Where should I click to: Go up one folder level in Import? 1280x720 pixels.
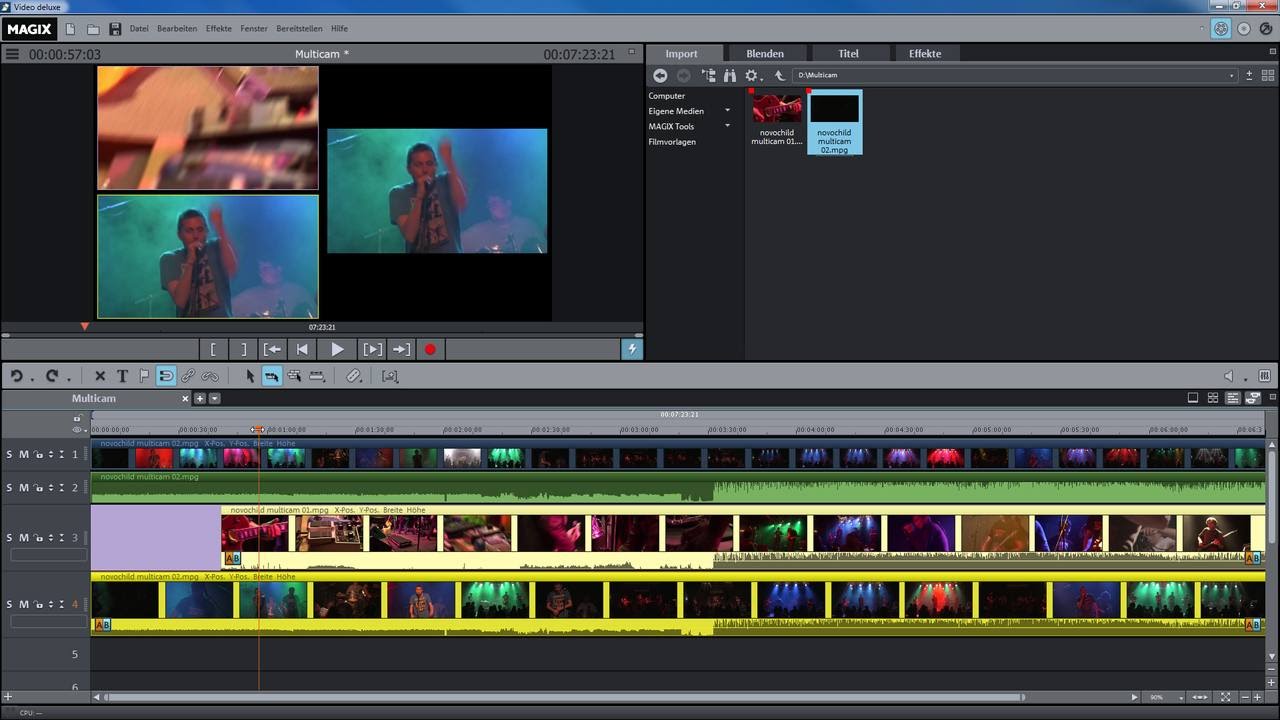[780, 75]
